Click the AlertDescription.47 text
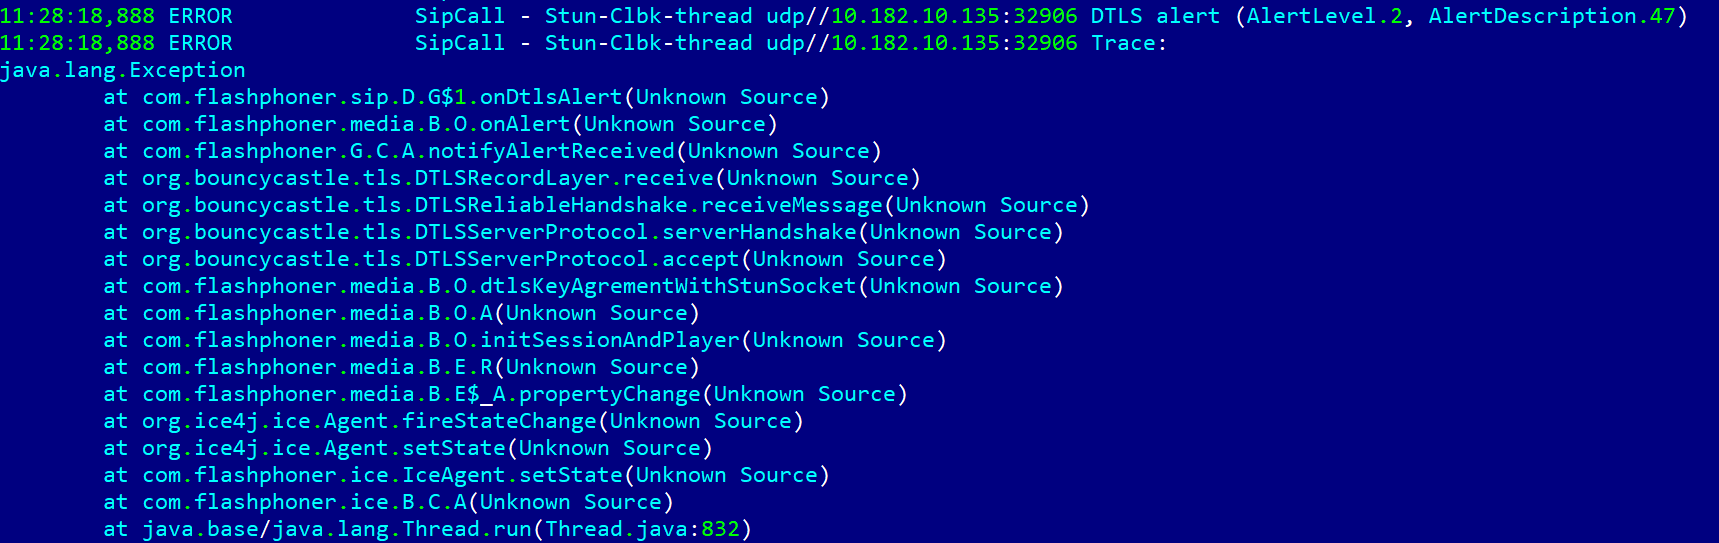The width and height of the screenshot is (1719, 543). pyautogui.click(x=1551, y=16)
